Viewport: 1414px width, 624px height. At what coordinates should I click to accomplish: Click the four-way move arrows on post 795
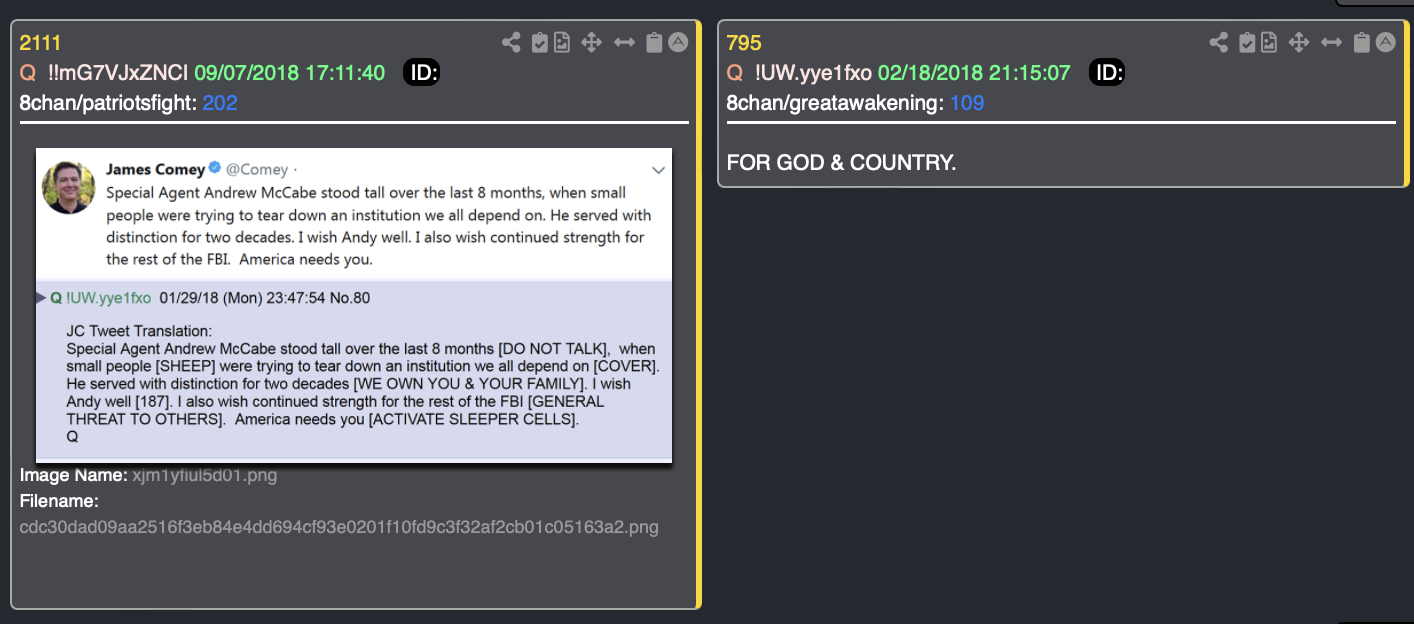(1298, 42)
